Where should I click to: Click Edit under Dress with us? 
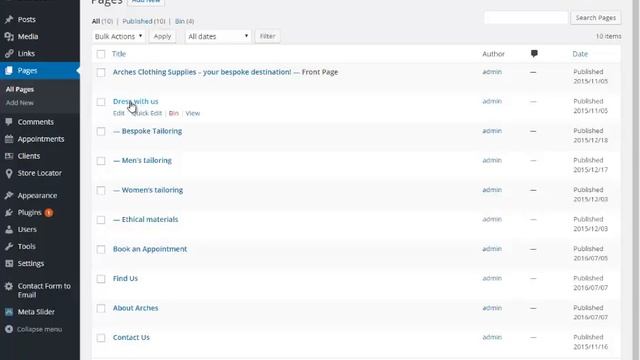tap(119, 113)
